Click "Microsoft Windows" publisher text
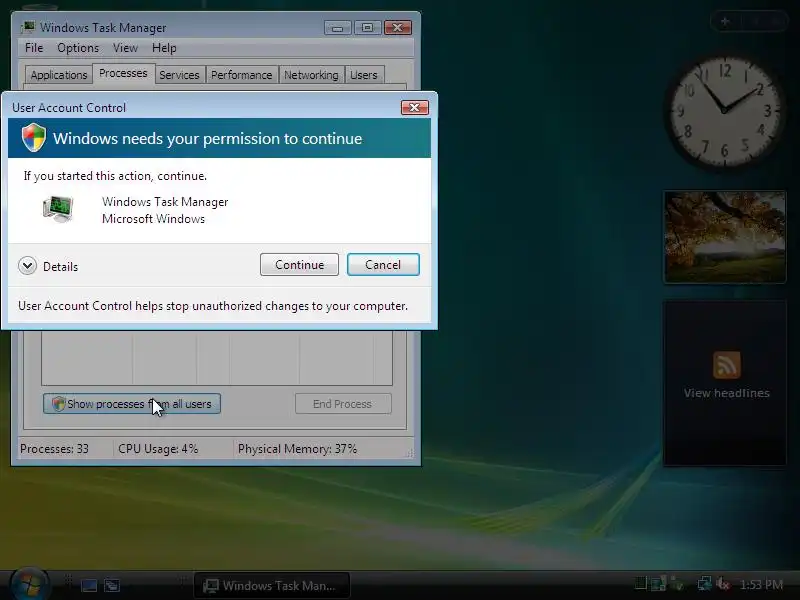This screenshot has height=600, width=800. (153, 219)
